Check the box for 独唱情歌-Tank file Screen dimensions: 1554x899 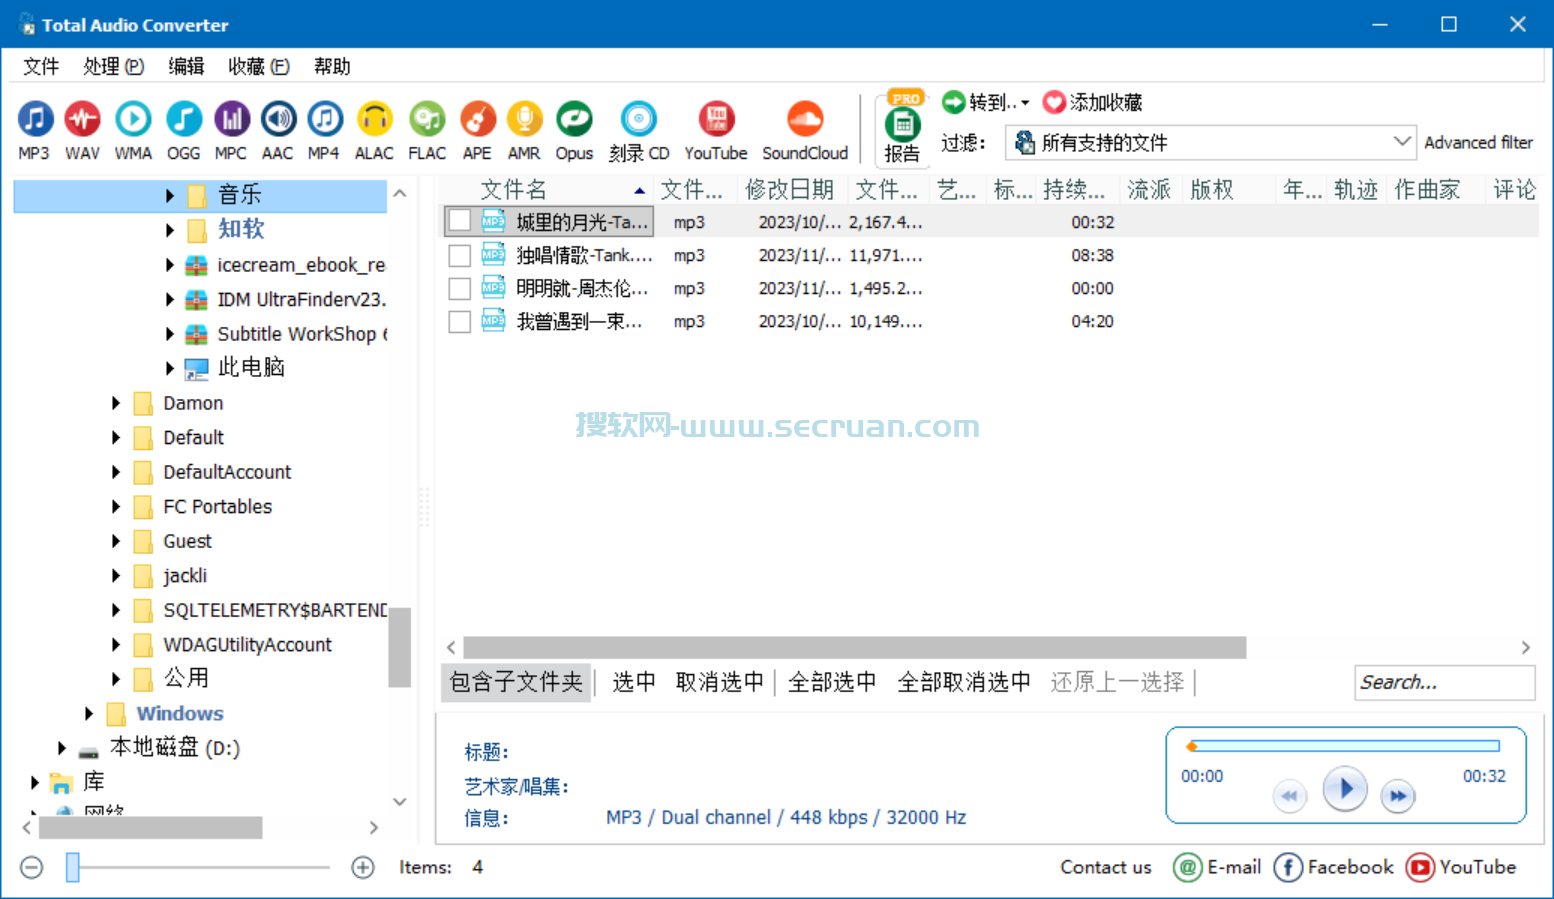[460, 255]
